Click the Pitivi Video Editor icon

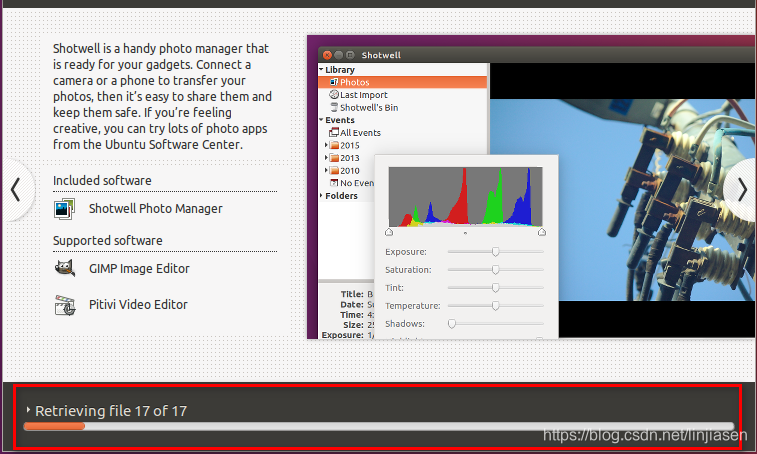coord(65,305)
